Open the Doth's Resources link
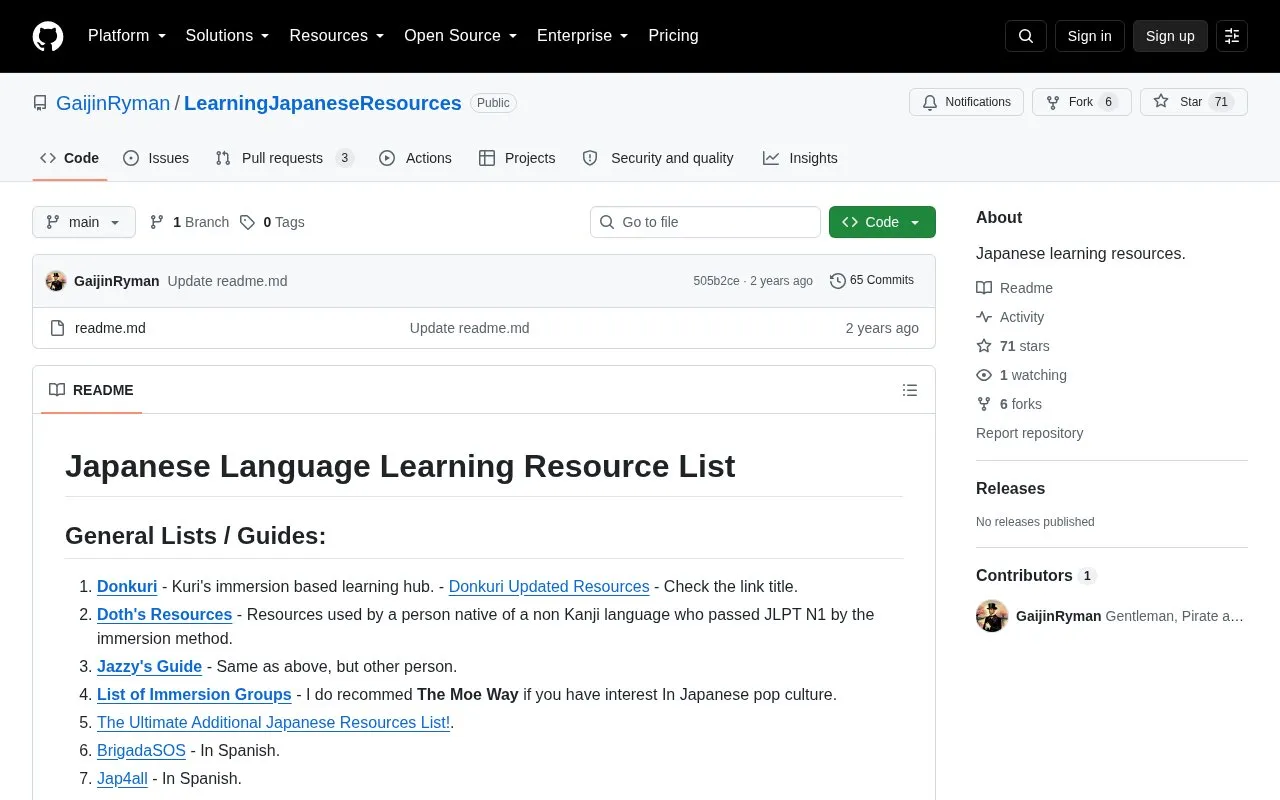 point(164,615)
